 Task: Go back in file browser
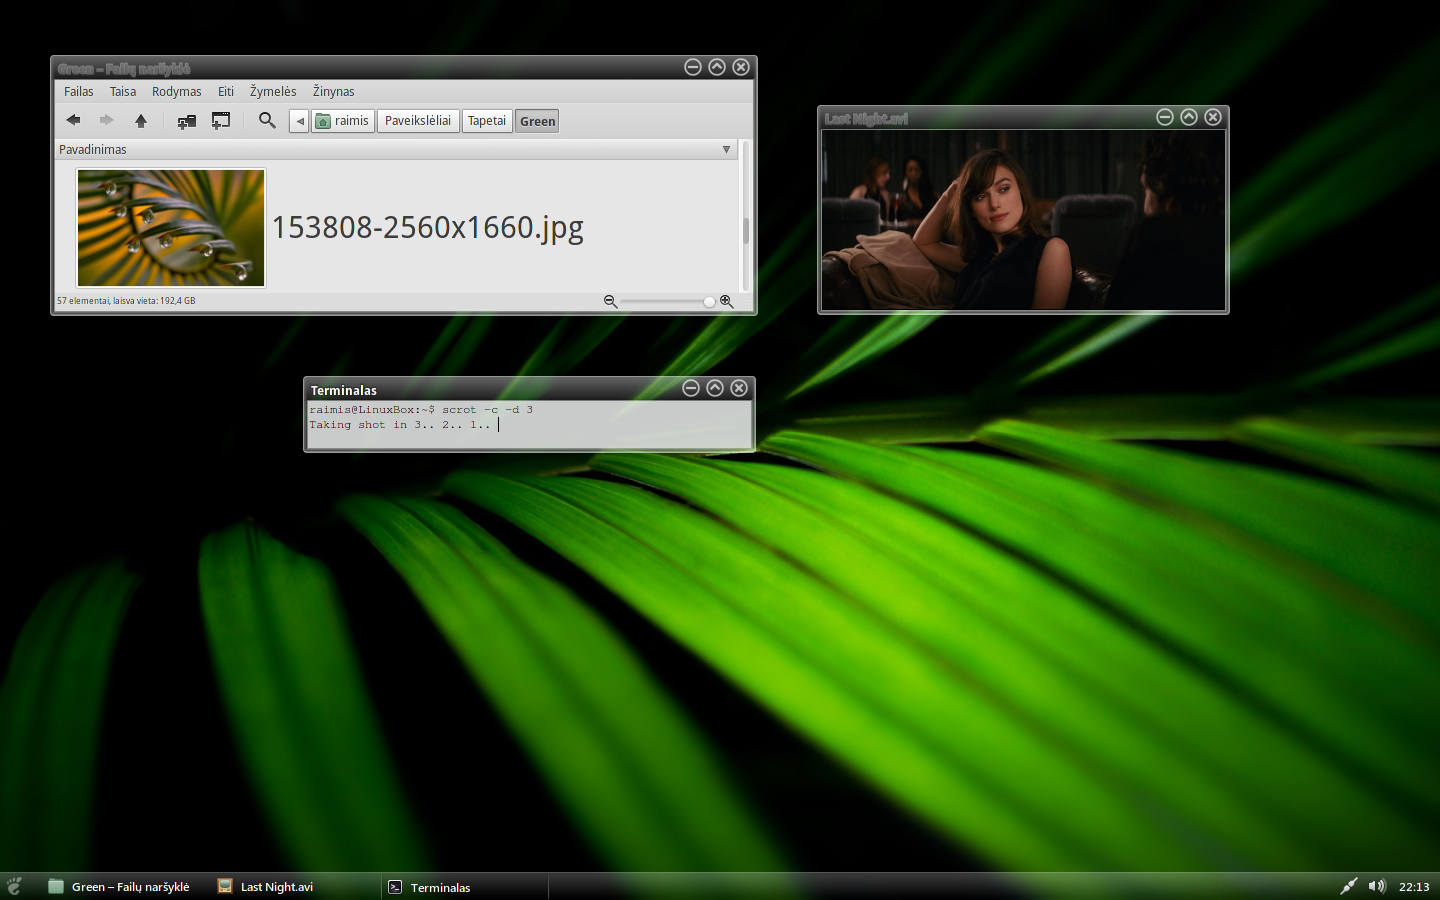tap(73, 120)
